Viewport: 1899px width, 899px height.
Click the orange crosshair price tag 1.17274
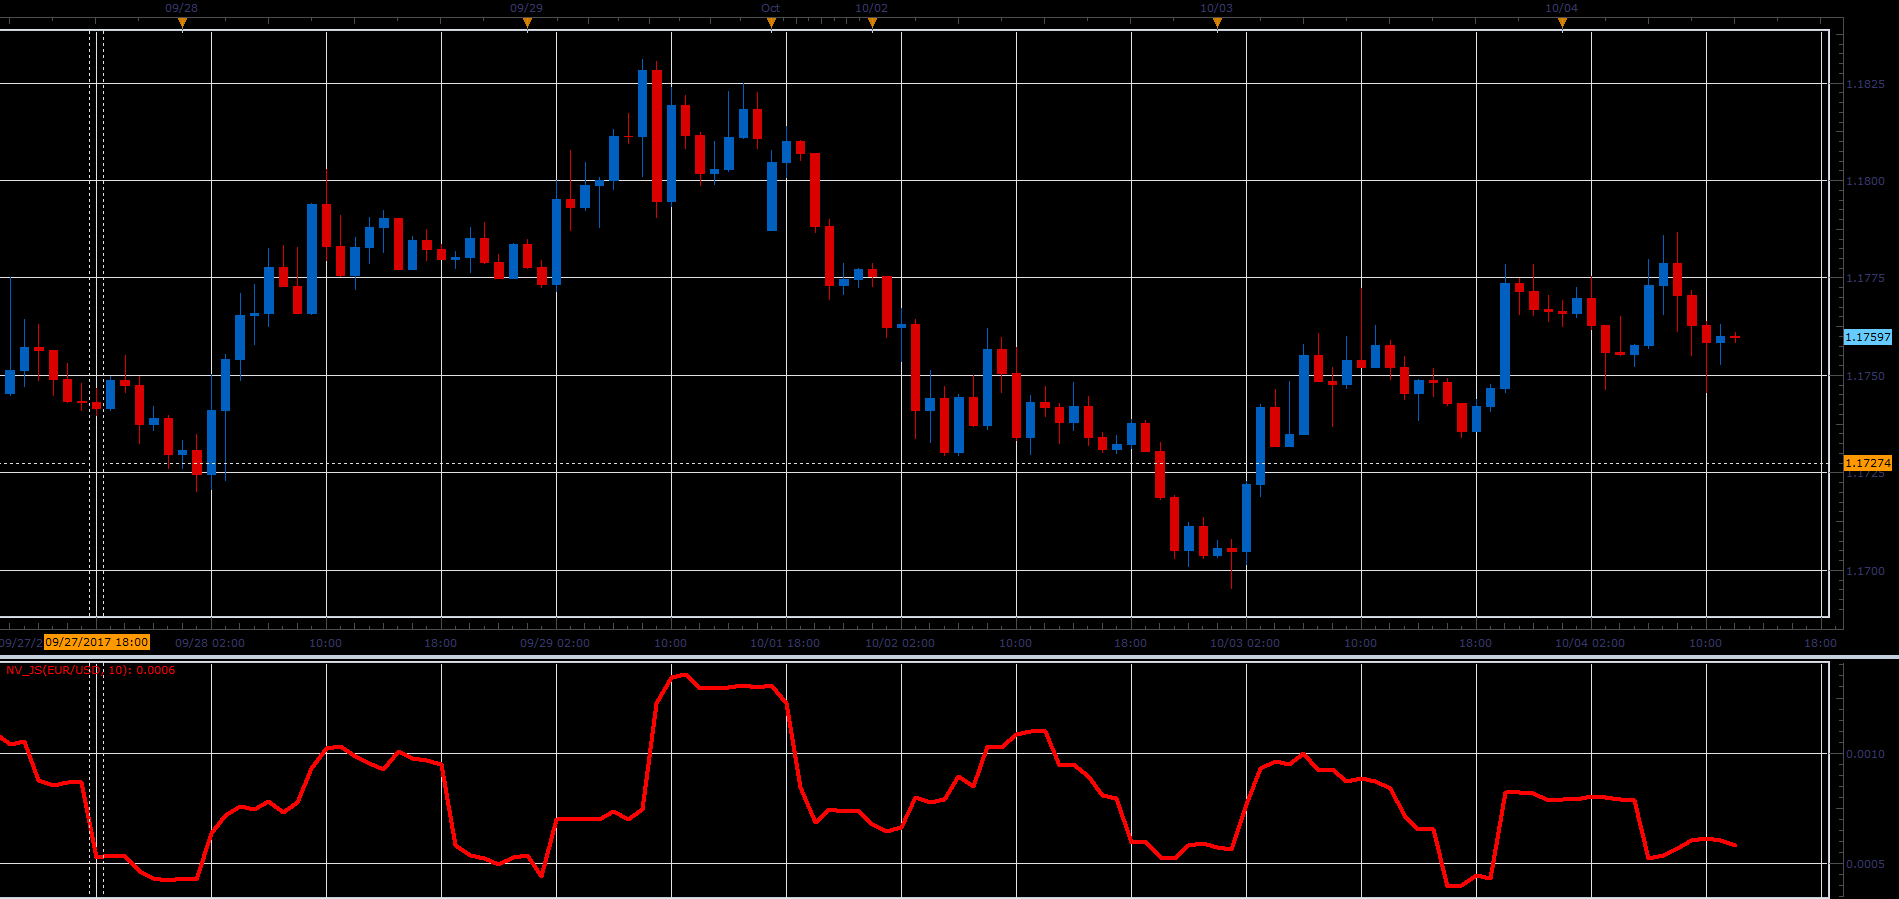[1867, 463]
